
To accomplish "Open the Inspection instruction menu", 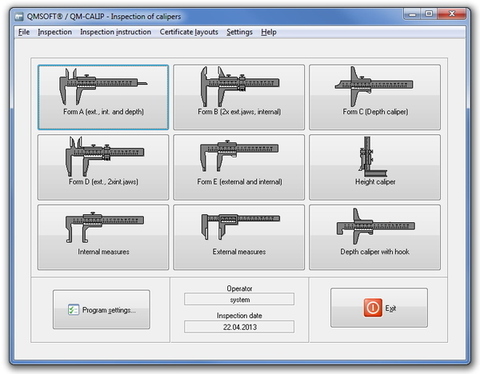I will pos(115,32).
